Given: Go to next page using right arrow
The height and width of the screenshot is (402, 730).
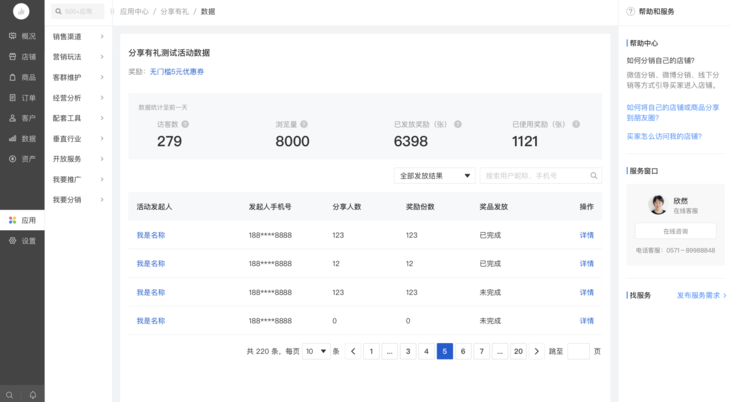Looking at the screenshot, I should [x=537, y=352].
